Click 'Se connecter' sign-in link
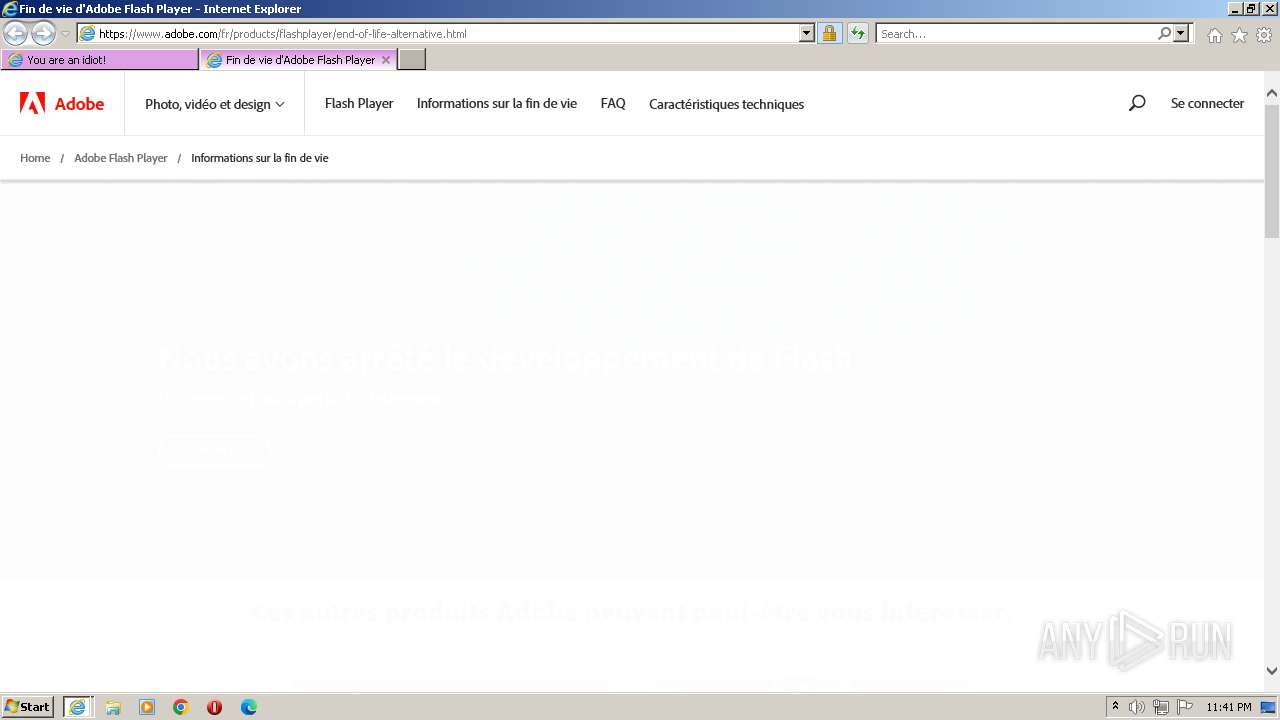This screenshot has height=720, width=1280. pos(1208,103)
